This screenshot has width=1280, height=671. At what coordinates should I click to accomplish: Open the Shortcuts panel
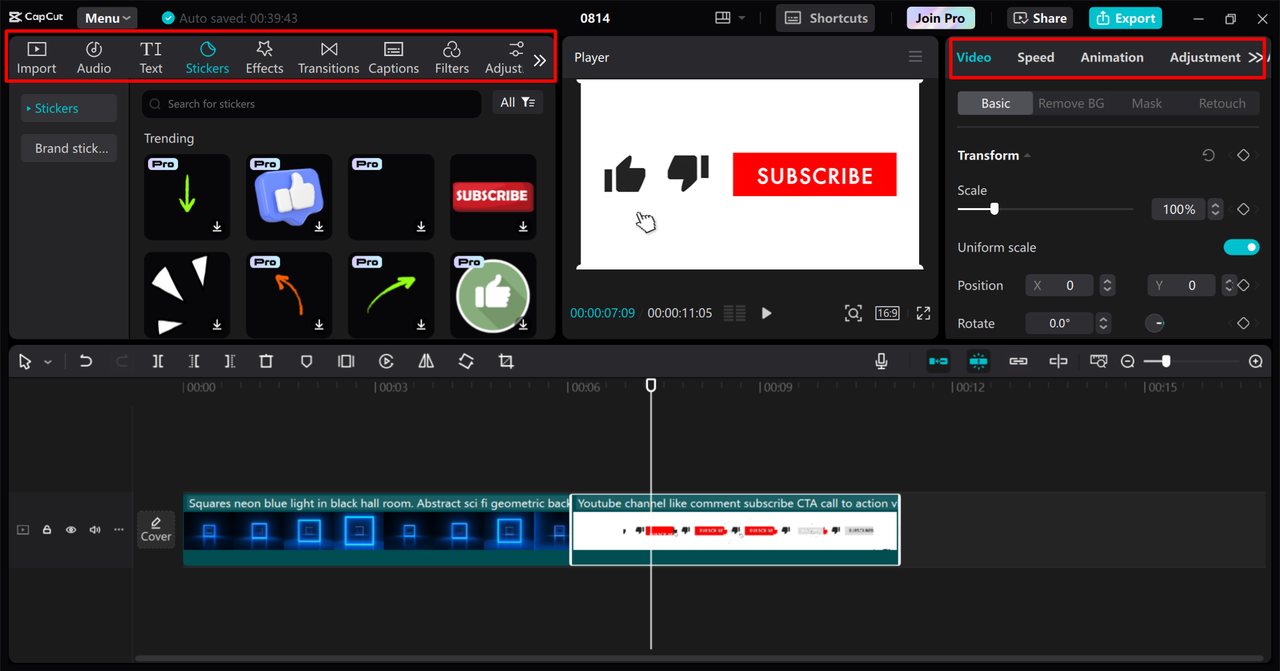(825, 18)
